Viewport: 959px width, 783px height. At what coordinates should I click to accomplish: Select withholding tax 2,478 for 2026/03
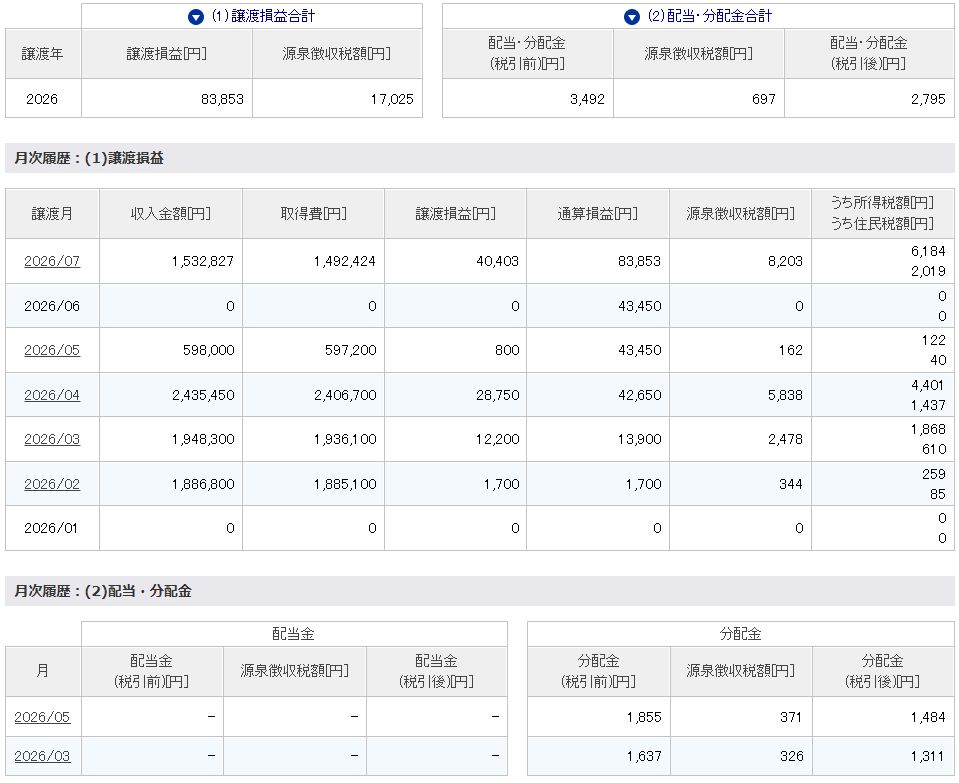(785, 439)
